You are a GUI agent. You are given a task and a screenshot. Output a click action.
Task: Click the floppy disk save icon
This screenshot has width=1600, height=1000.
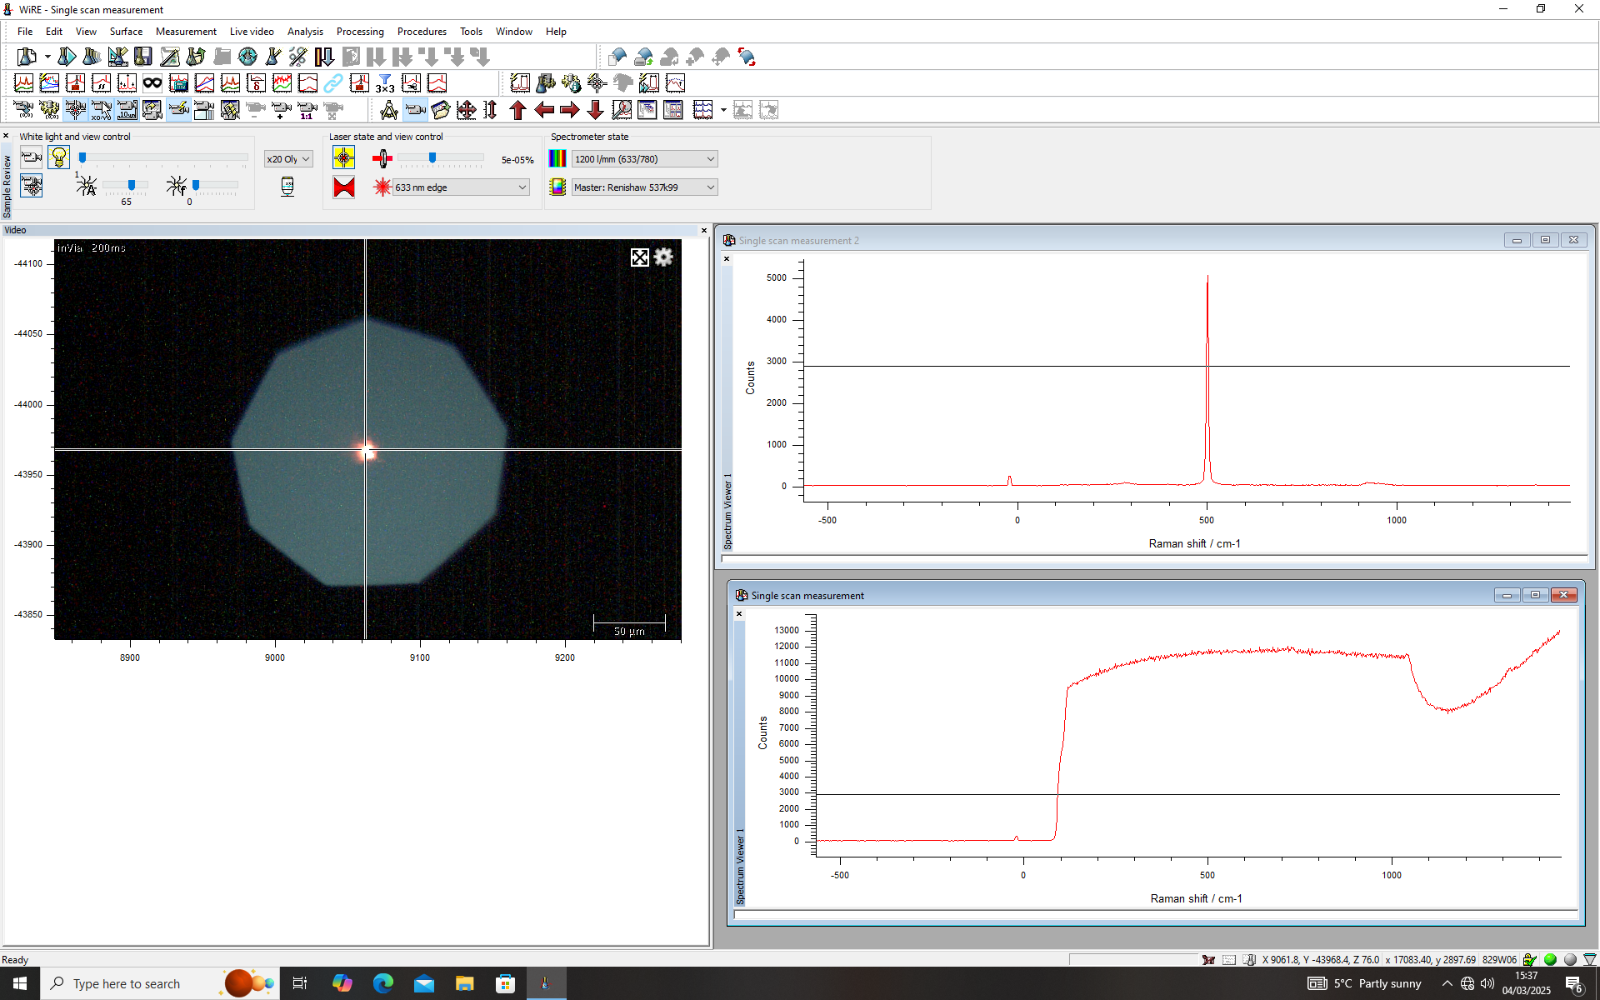click(143, 57)
